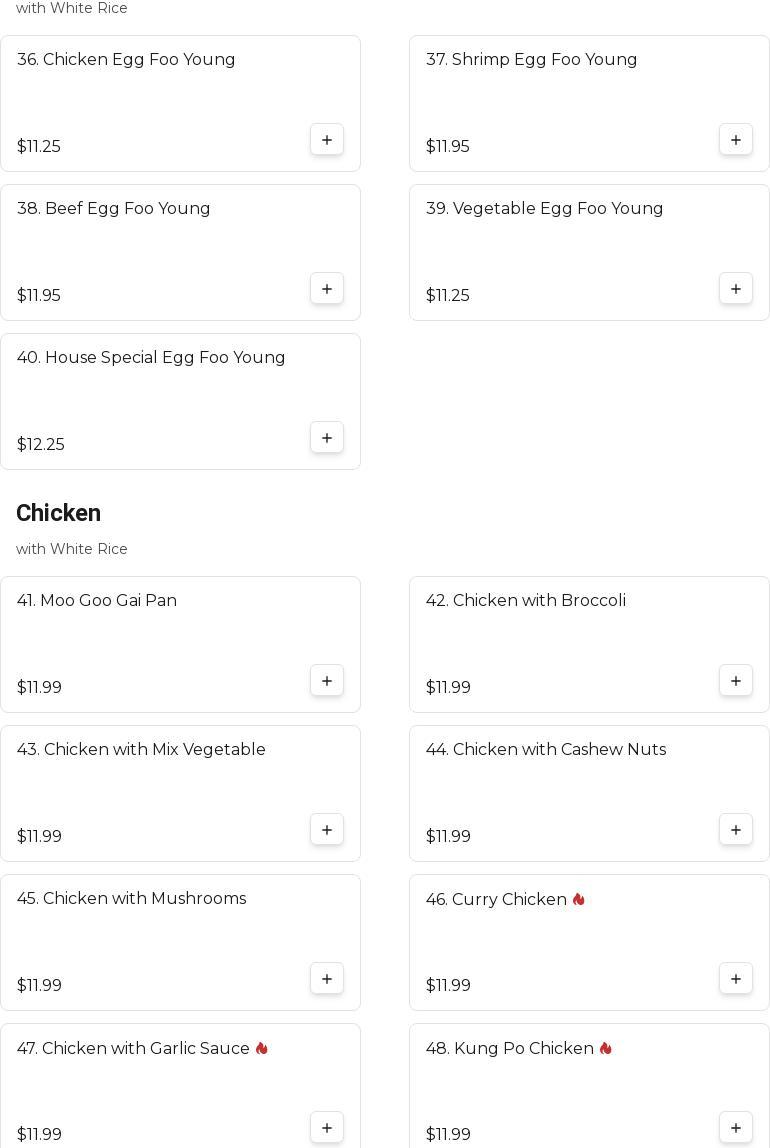Add Chicken with Broccoli to order

[736, 681]
